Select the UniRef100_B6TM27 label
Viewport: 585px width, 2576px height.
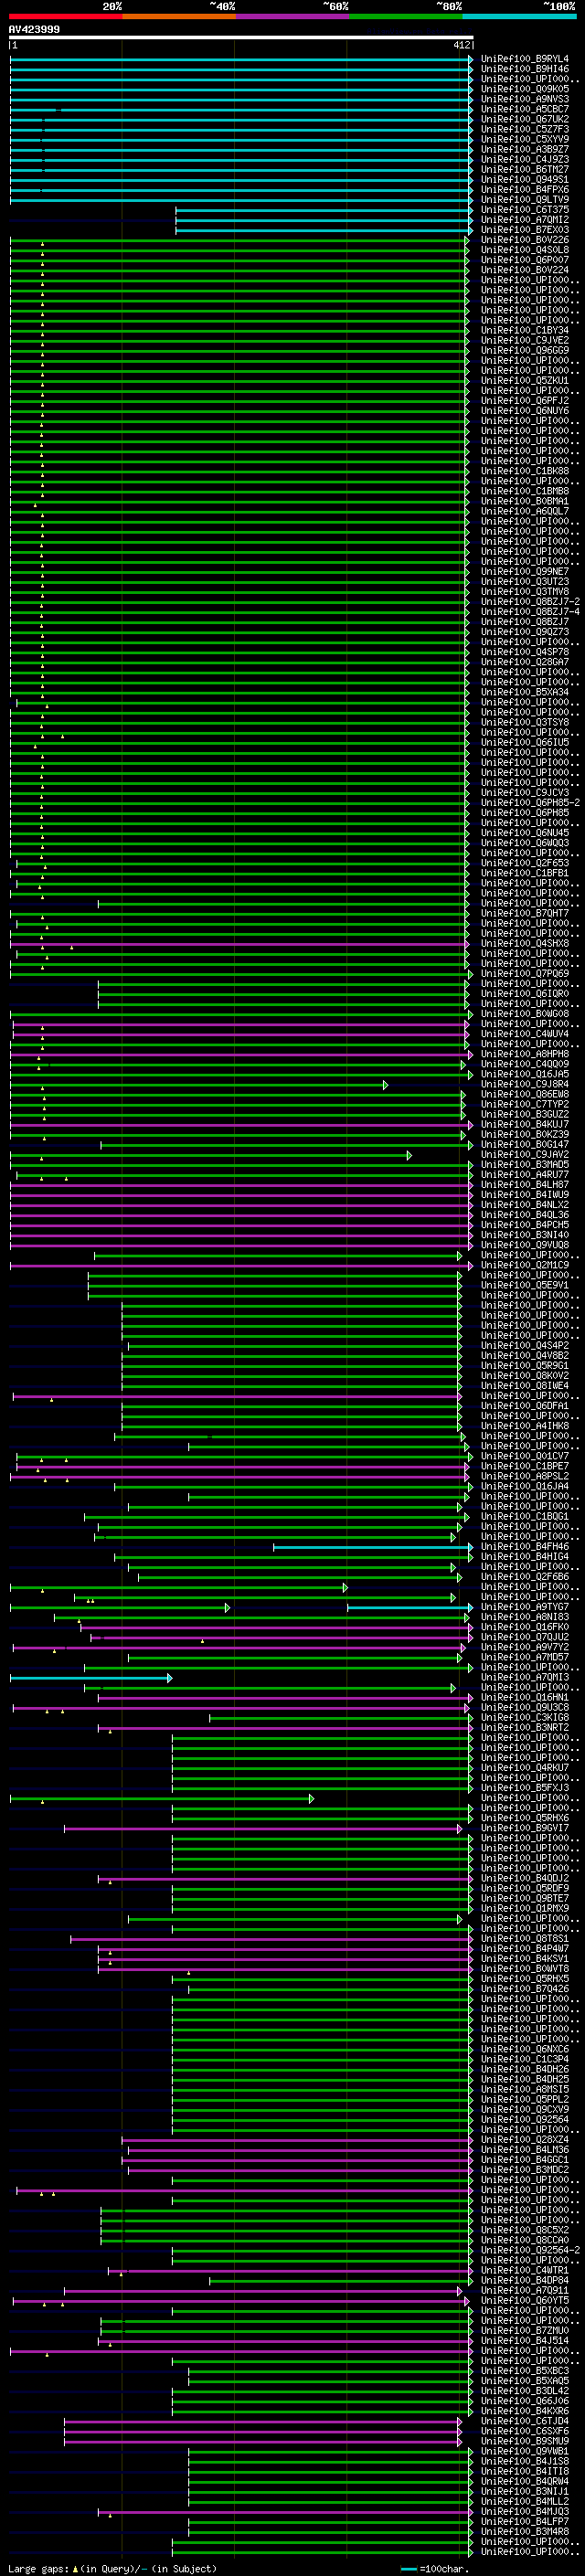click(x=525, y=169)
